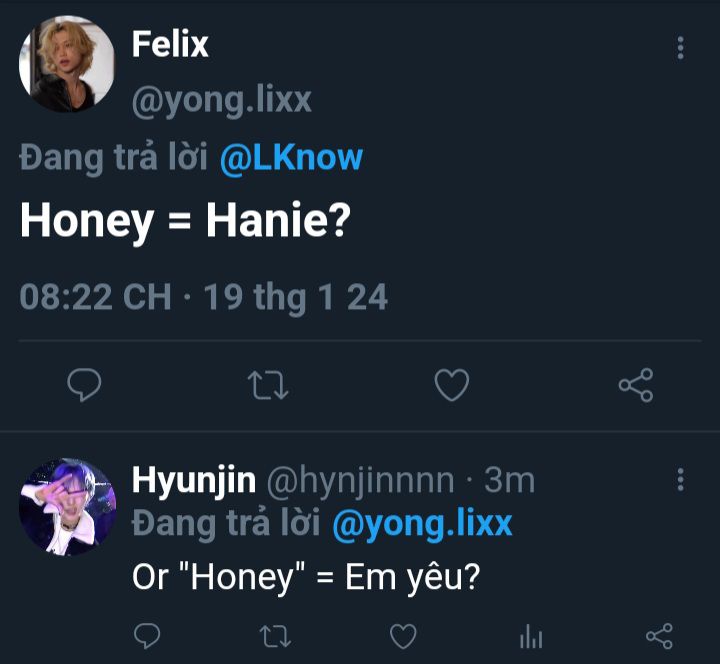The height and width of the screenshot is (664, 720).
Task: Open Felix's profile picture
Action: click(67, 64)
